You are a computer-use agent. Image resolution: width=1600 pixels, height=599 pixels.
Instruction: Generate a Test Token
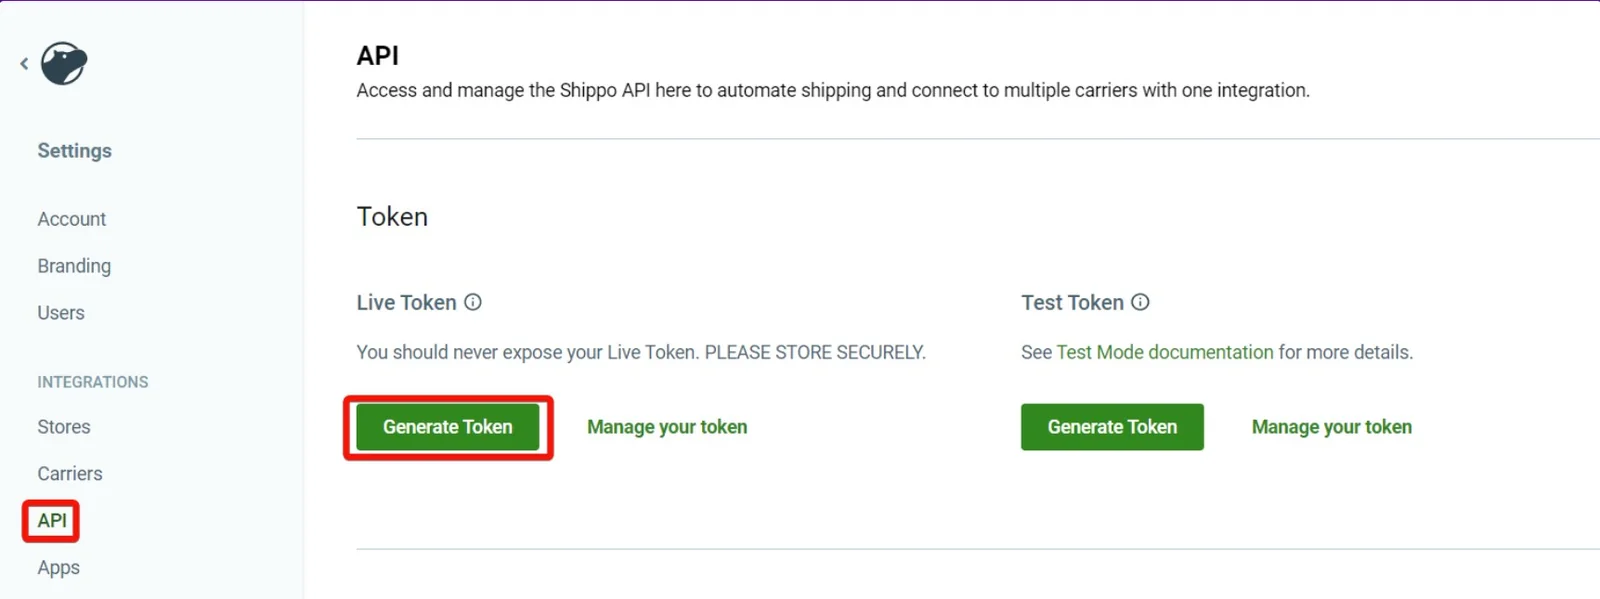[x=1112, y=427]
